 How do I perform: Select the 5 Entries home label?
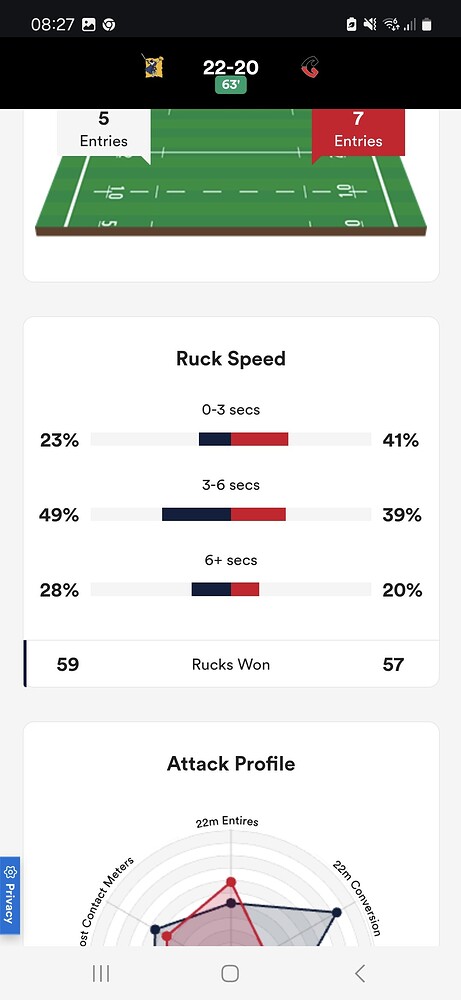pos(104,130)
